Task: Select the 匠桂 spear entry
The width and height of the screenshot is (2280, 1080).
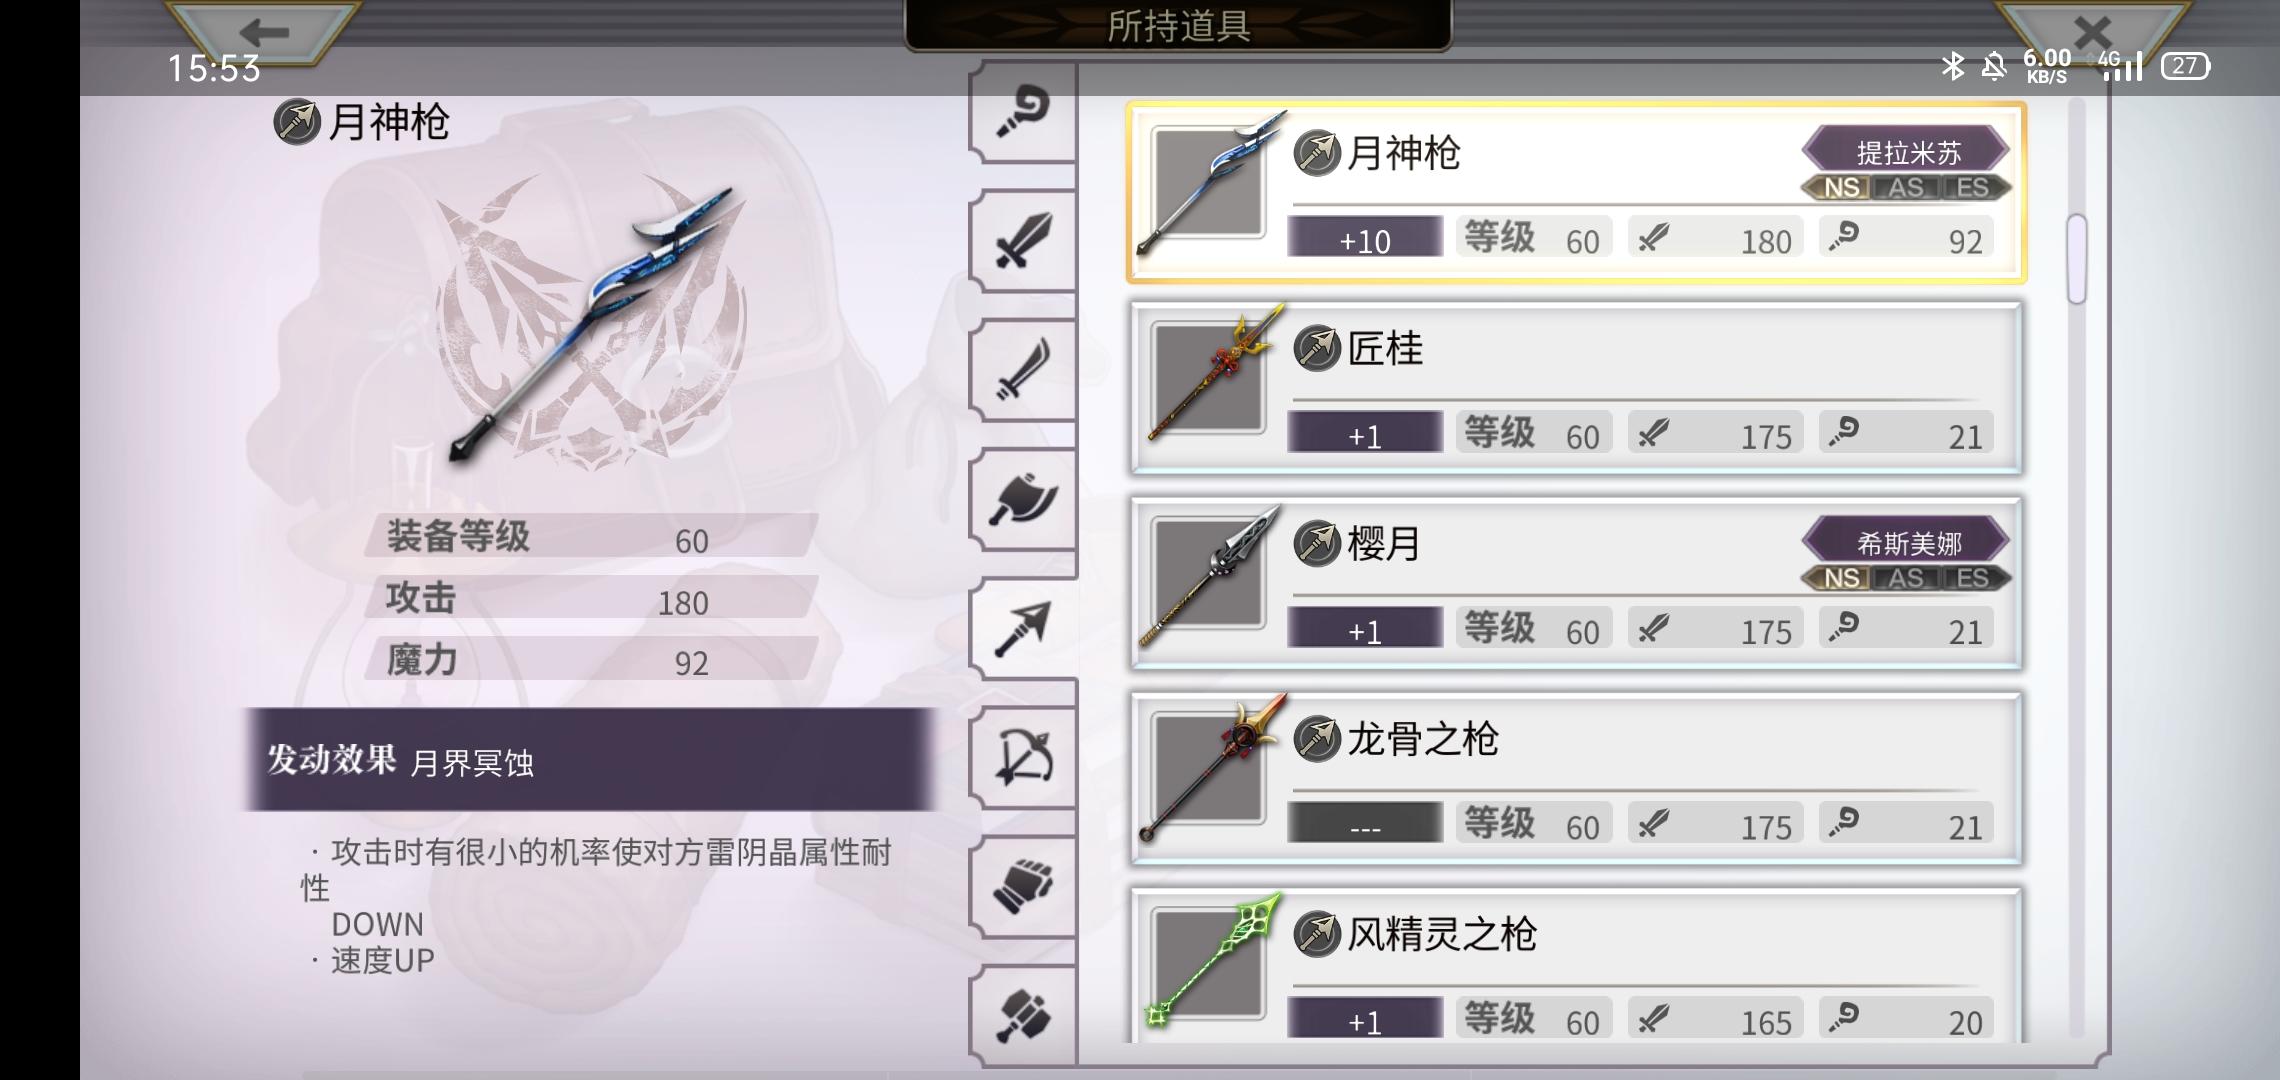Action: pyautogui.click(x=1576, y=388)
